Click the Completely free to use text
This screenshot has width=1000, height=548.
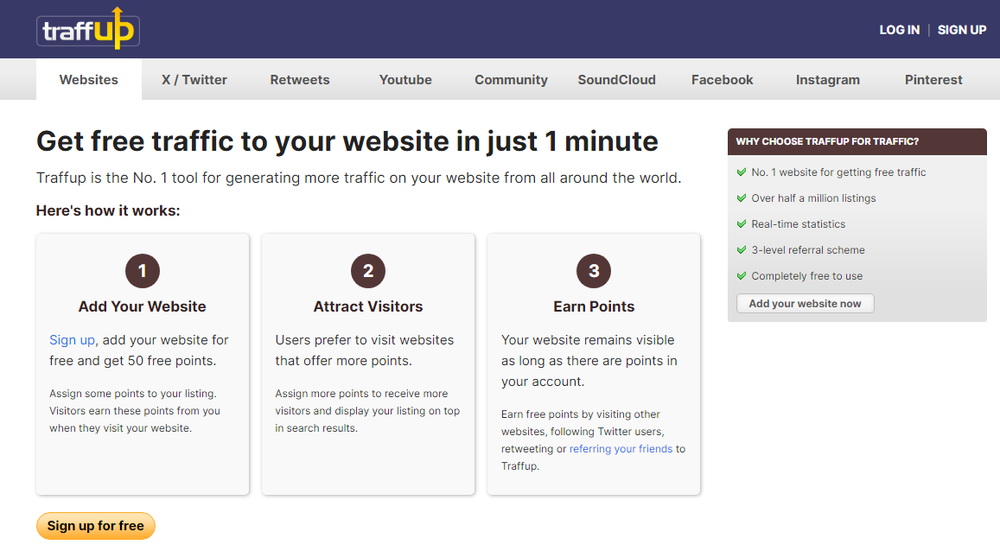[x=807, y=276]
